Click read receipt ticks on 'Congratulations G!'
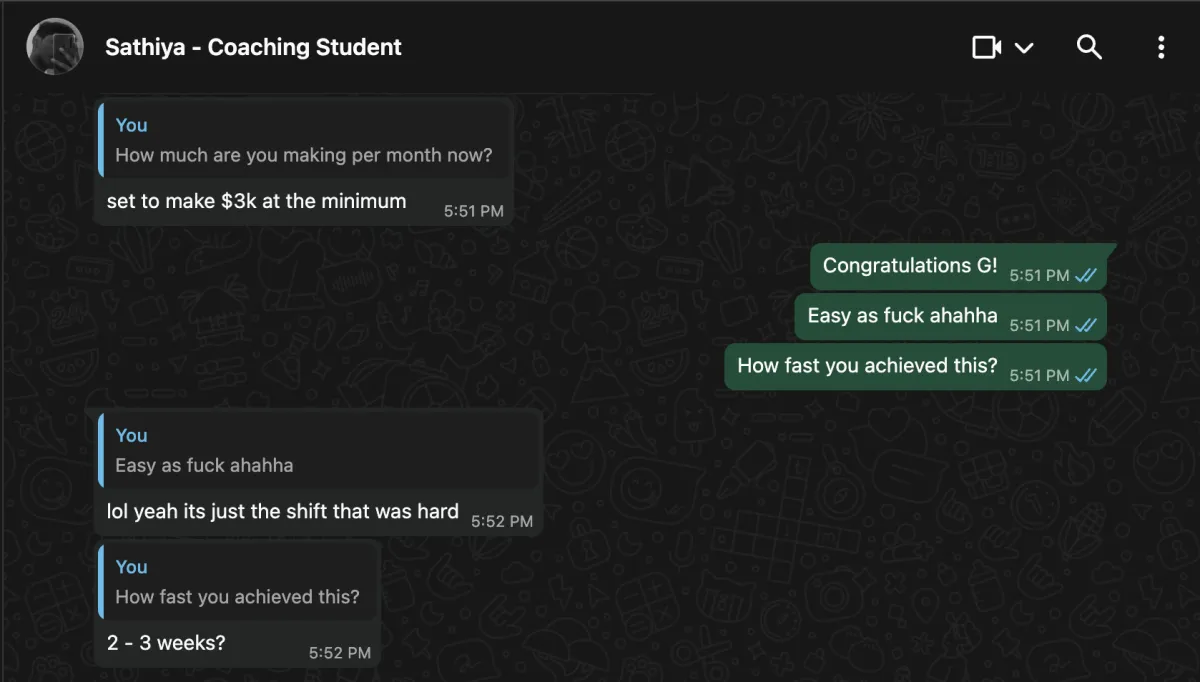Image resolution: width=1200 pixels, height=682 pixels. pyautogui.click(x=1086, y=275)
